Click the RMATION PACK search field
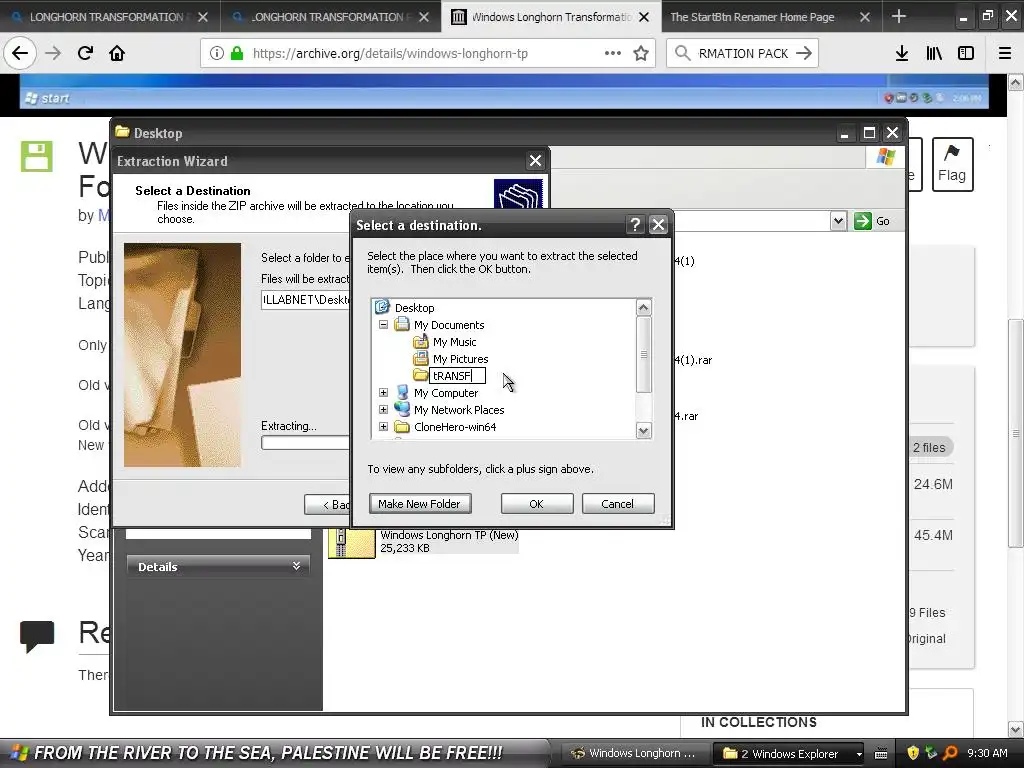The height and width of the screenshot is (768, 1024). 743,54
